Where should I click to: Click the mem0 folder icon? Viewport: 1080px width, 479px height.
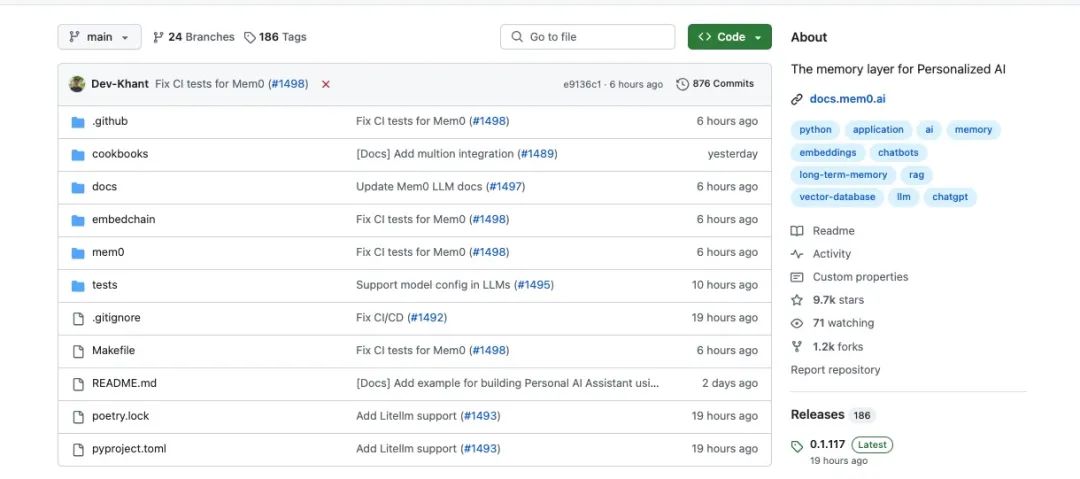click(x=78, y=253)
